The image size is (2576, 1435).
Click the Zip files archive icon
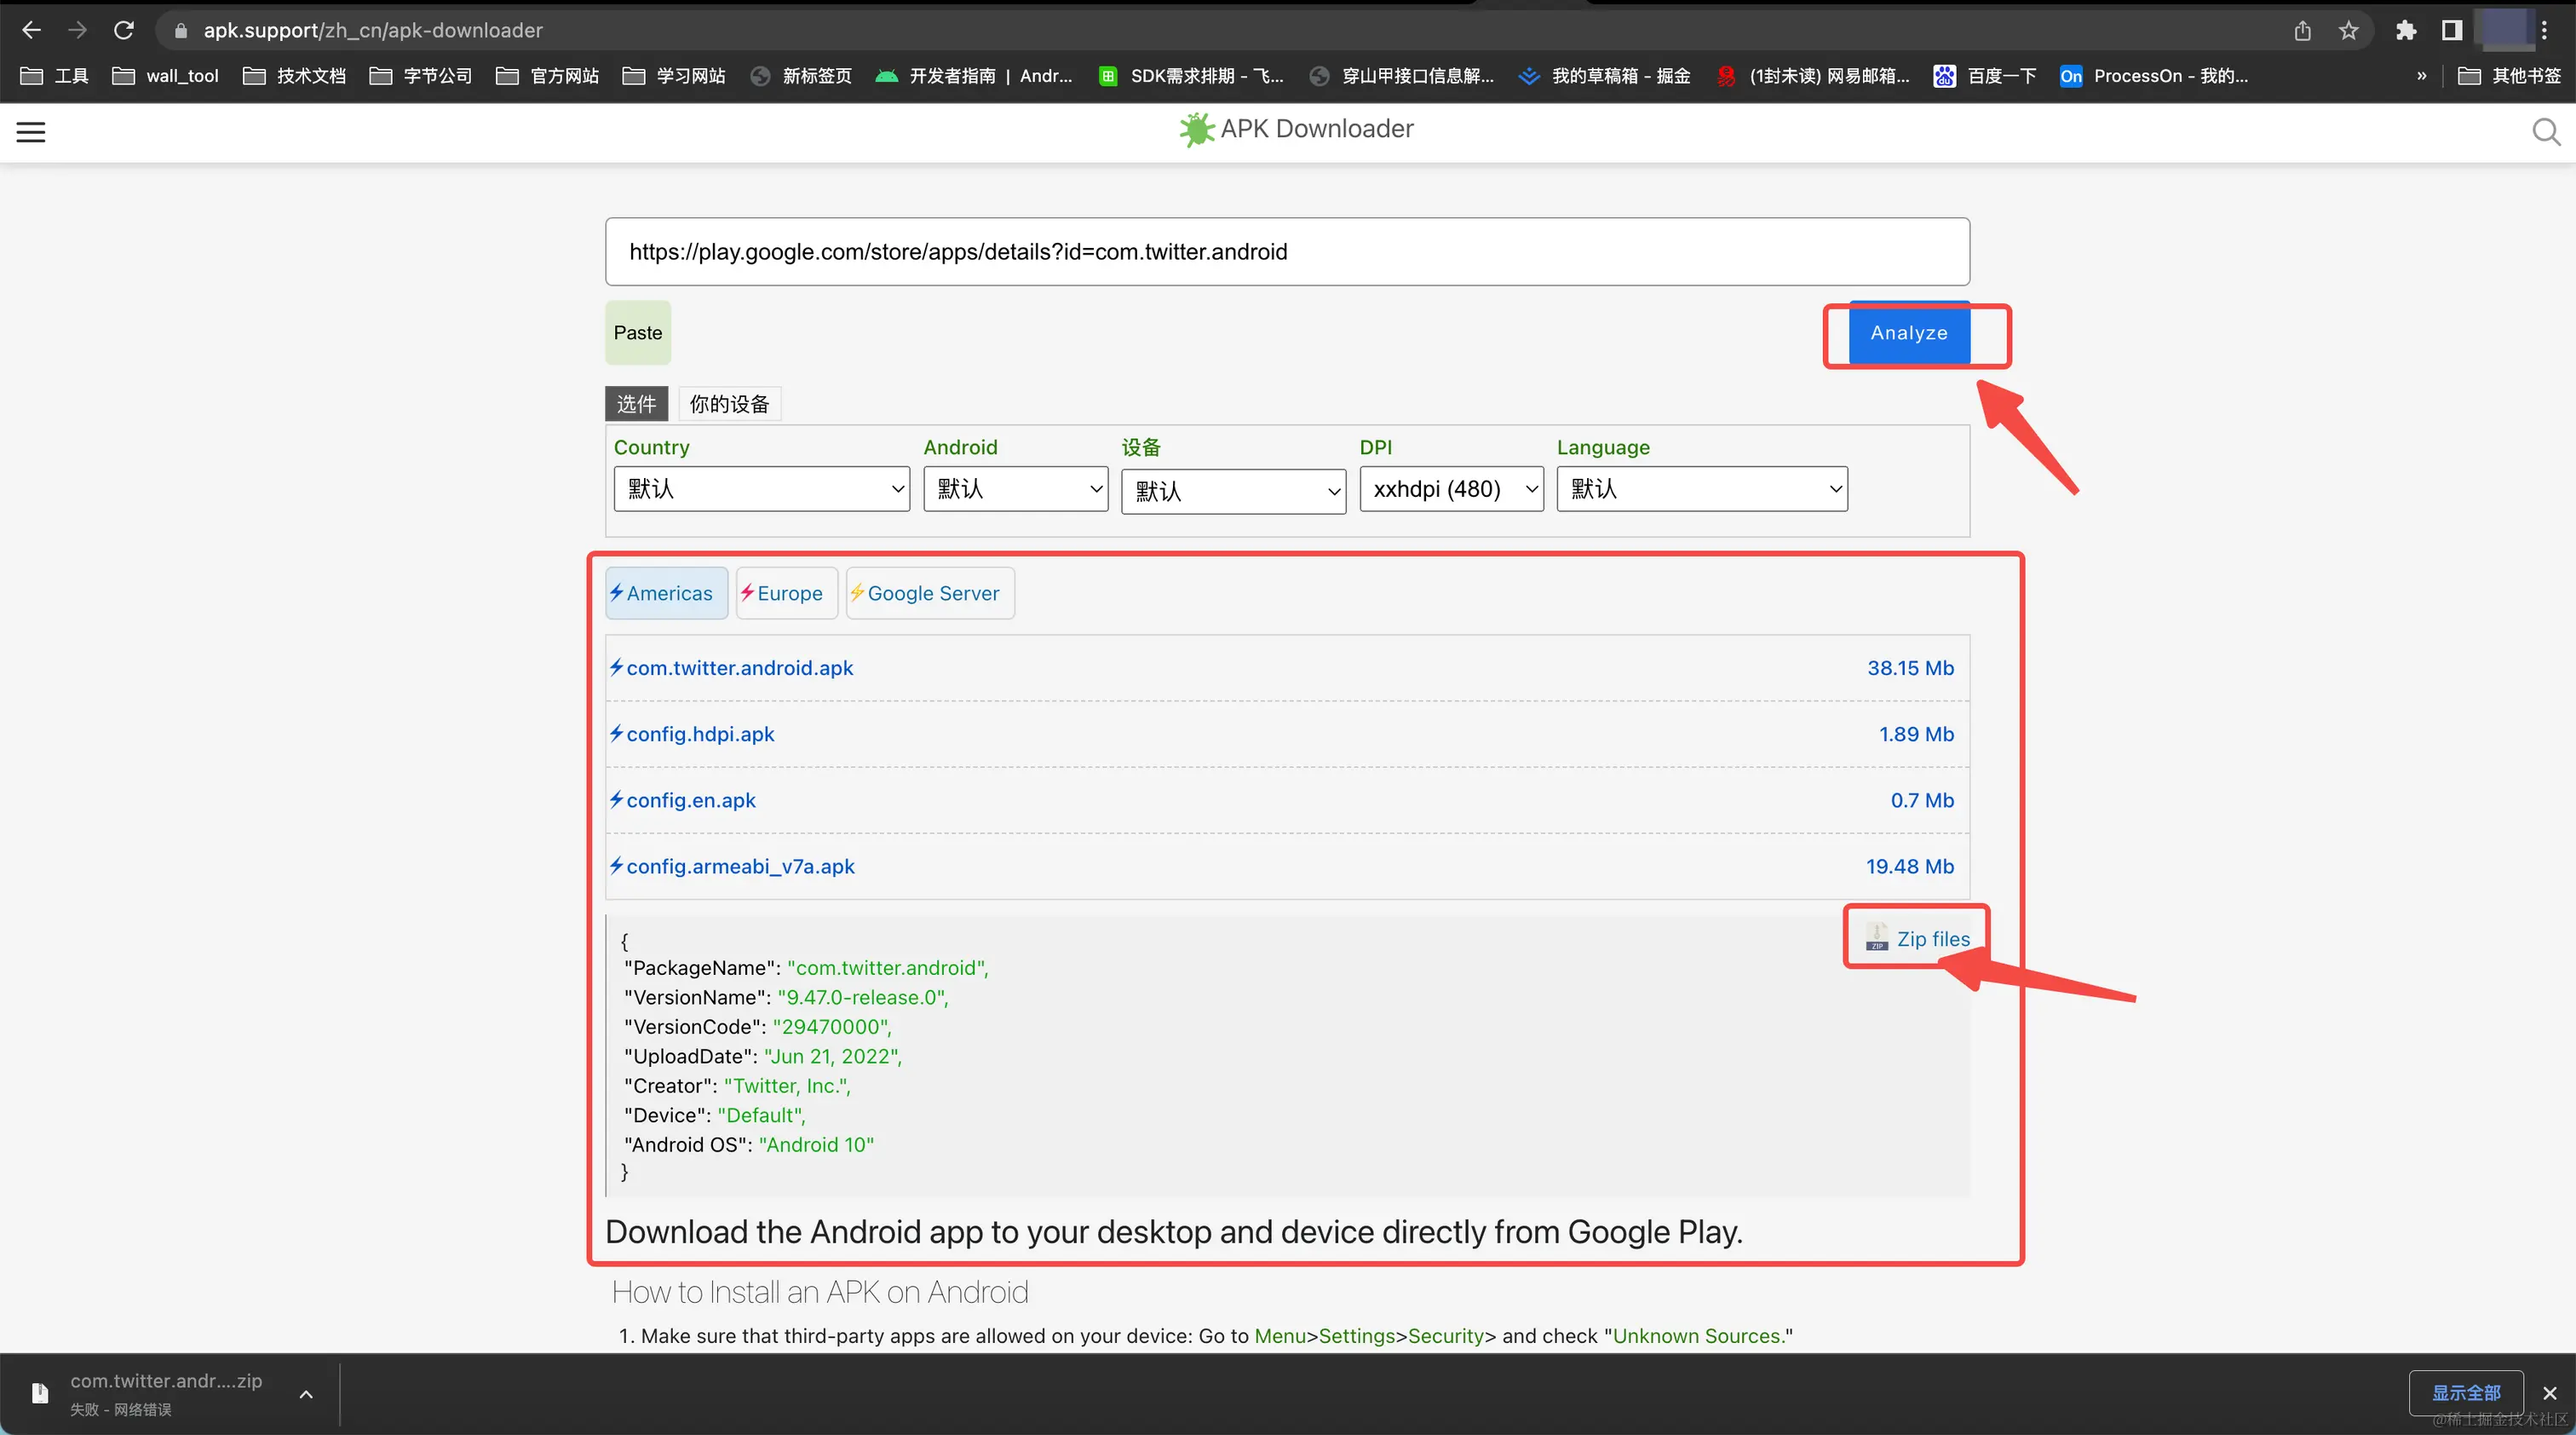click(1877, 938)
